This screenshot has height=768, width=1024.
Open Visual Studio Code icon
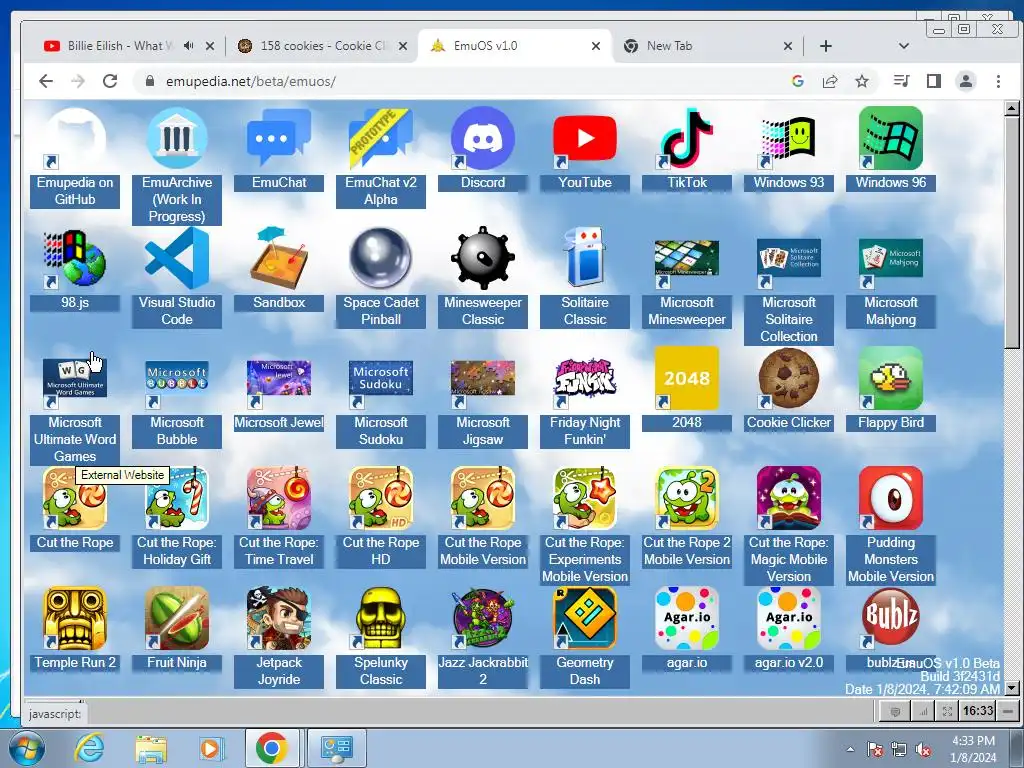click(177, 259)
